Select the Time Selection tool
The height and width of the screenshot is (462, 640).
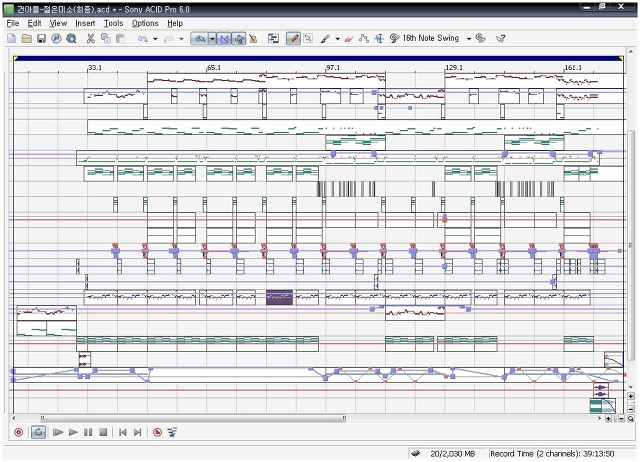point(379,38)
